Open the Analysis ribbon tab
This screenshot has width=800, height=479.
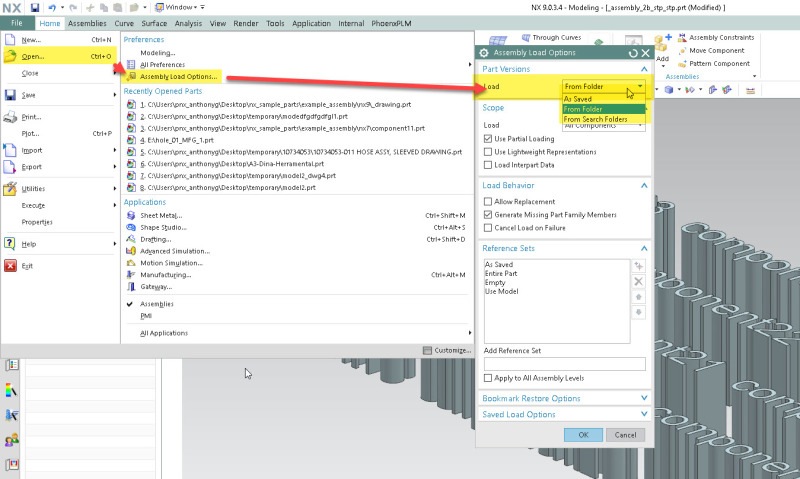point(188,23)
